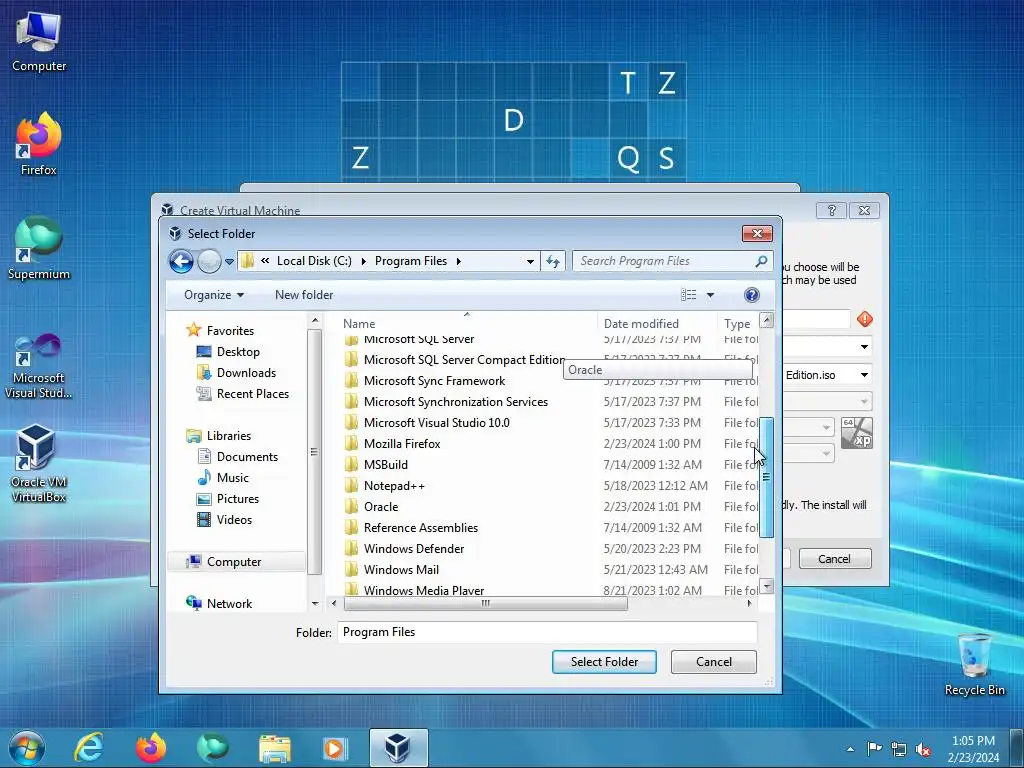Select Desktop in navigation pane
This screenshot has height=768, width=1024.
pyautogui.click(x=238, y=352)
